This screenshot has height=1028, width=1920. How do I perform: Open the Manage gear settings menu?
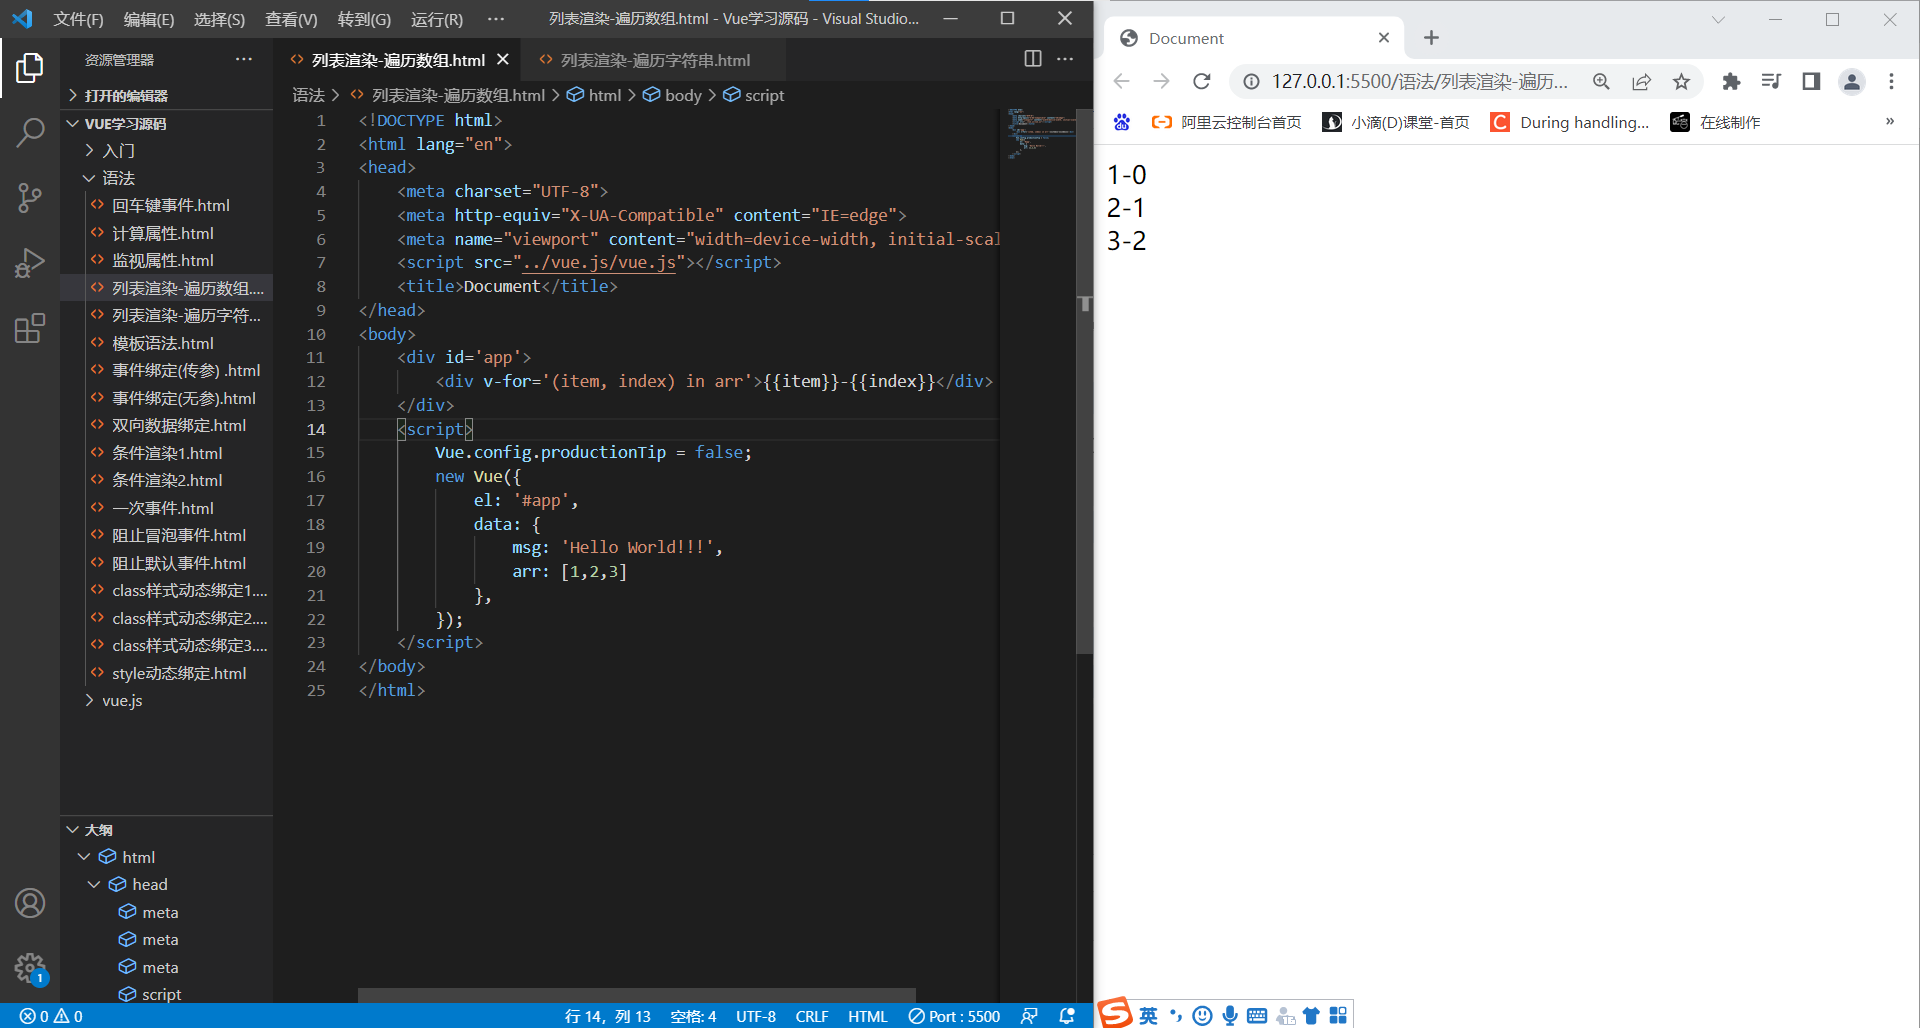(x=30, y=968)
